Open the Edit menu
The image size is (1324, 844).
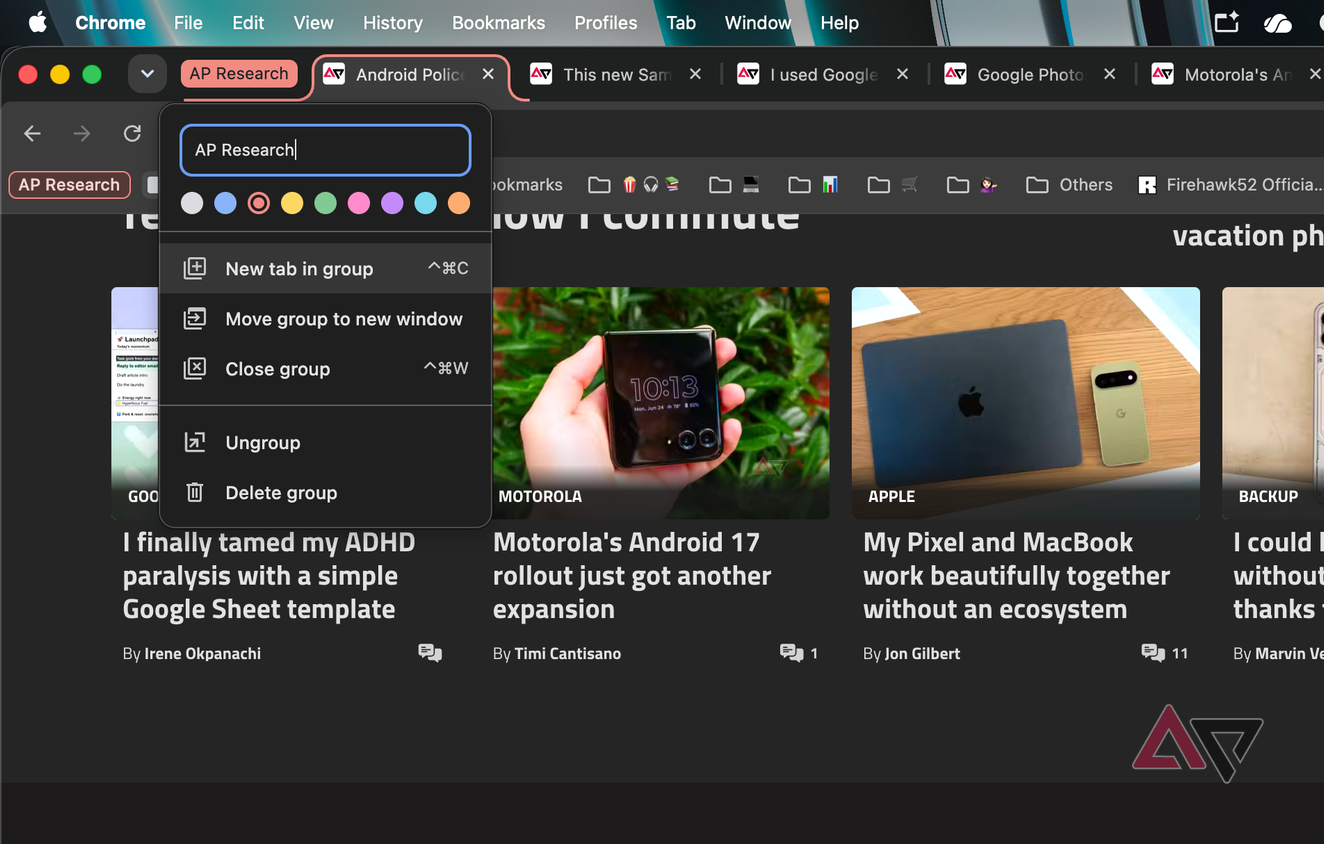tap(248, 22)
